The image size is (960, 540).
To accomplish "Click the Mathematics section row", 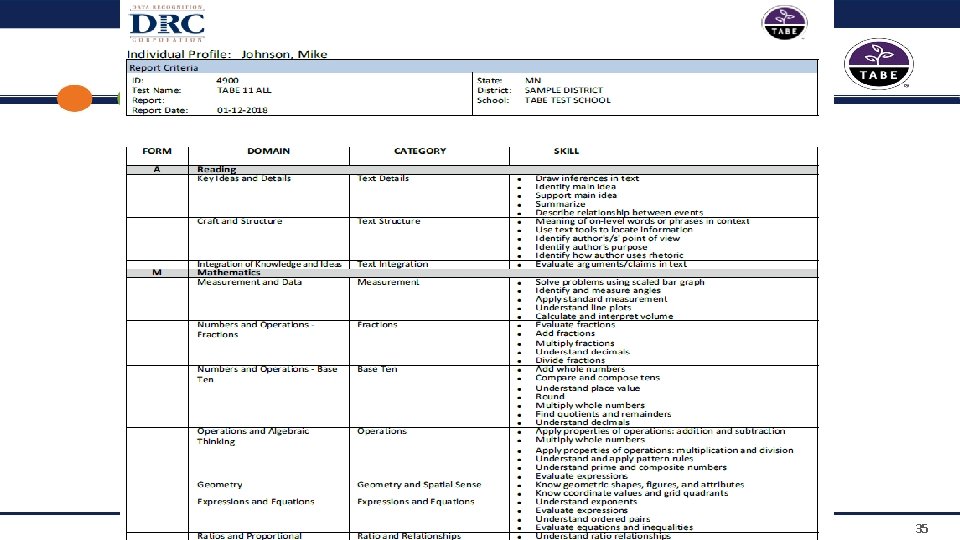I will point(472,272).
